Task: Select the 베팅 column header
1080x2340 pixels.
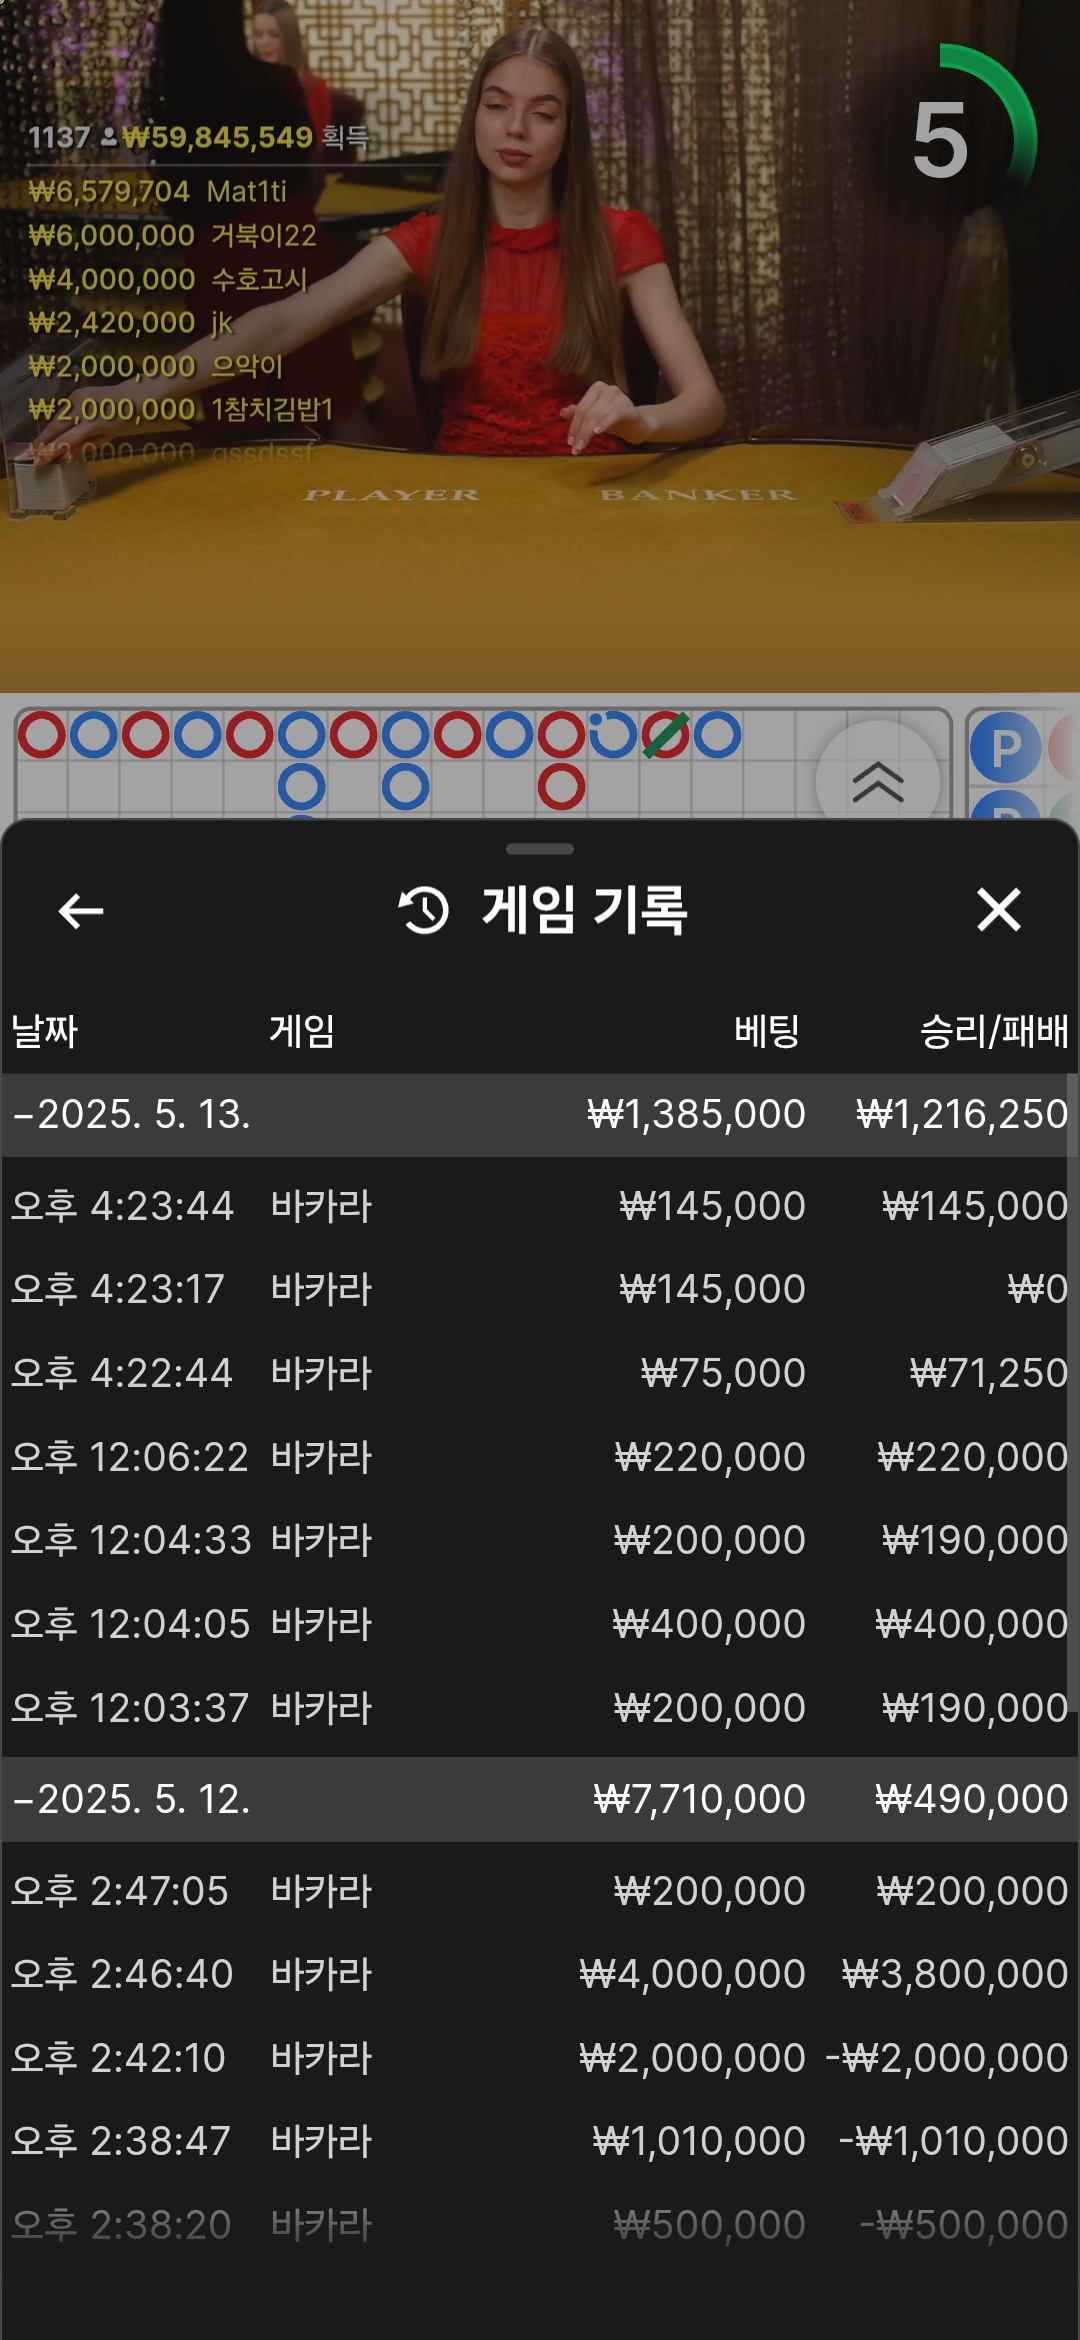Action: click(767, 1031)
